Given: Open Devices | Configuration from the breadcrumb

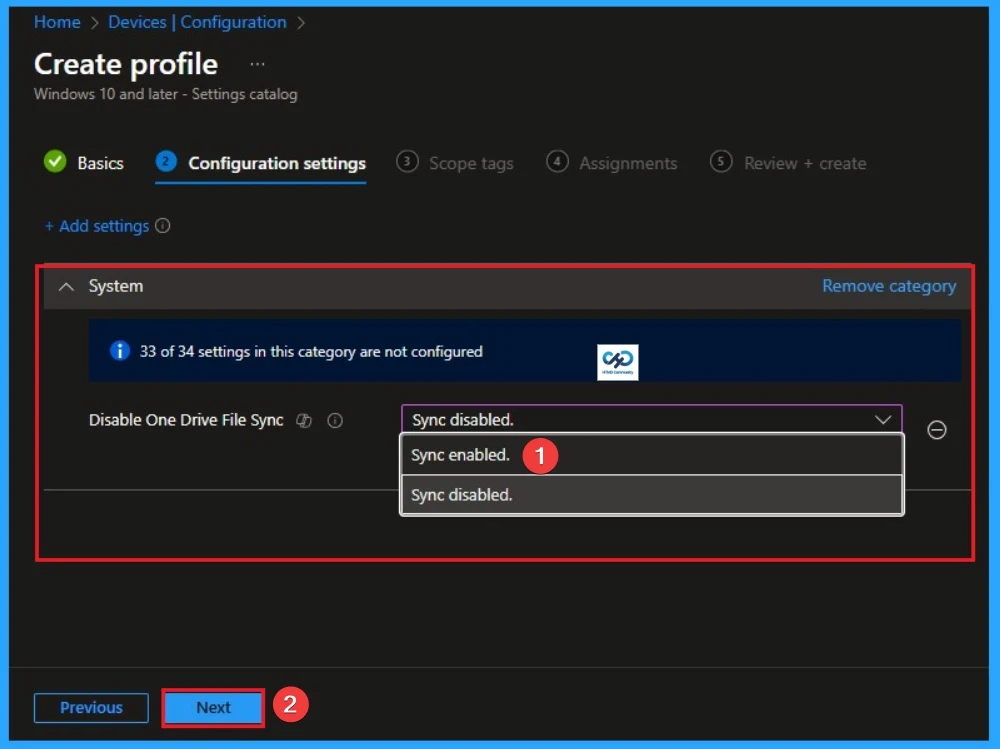Looking at the screenshot, I should (197, 22).
